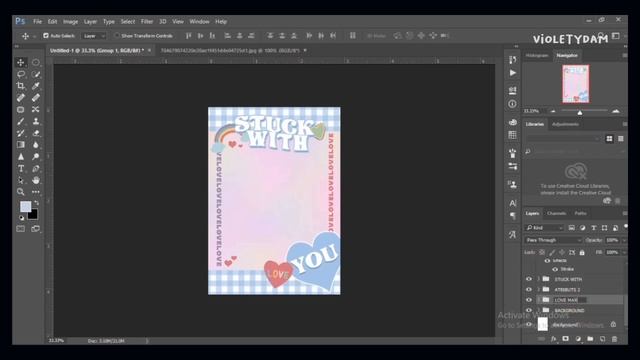Create a new group folder icon

tap(590, 339)
